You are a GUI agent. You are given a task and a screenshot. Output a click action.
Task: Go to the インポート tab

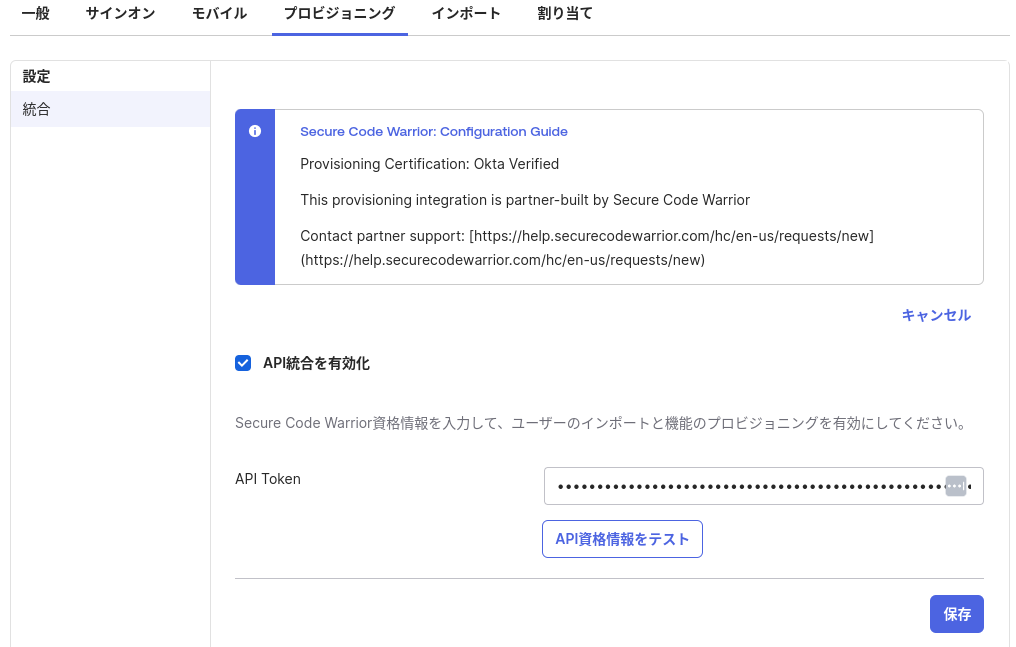pos(466,14)
